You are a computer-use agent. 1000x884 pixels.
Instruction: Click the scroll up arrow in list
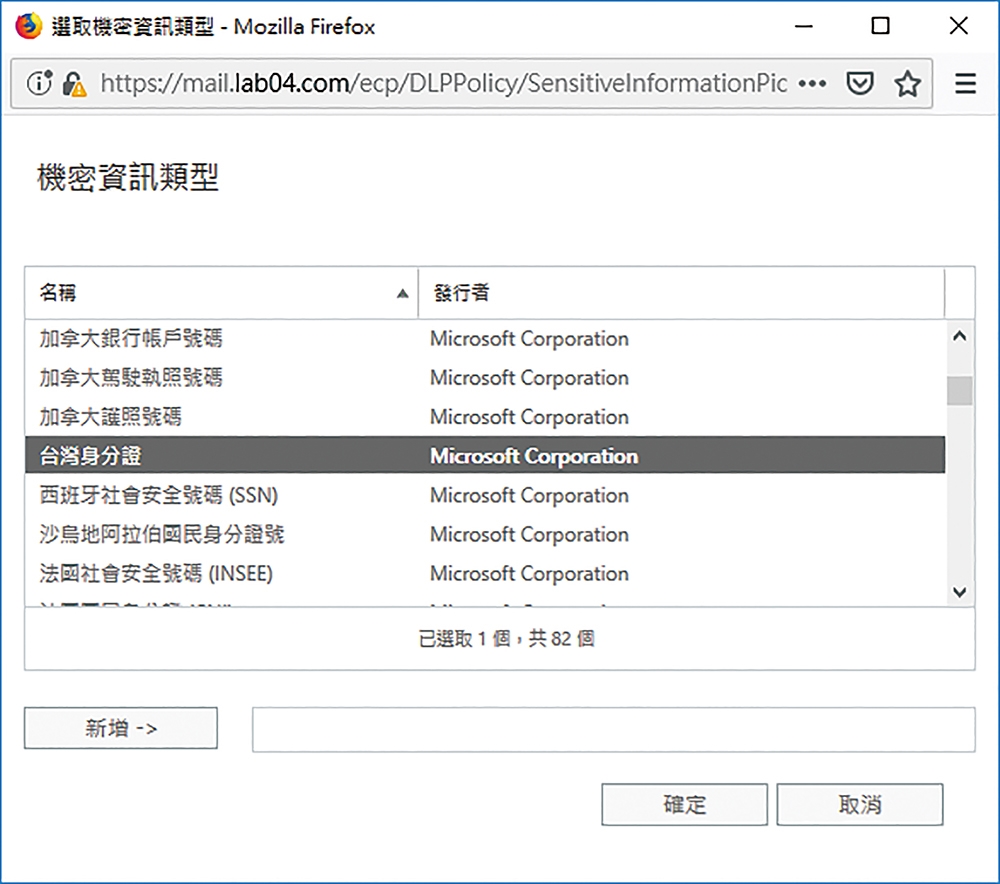pyautogui.click(x=959, y=336)
